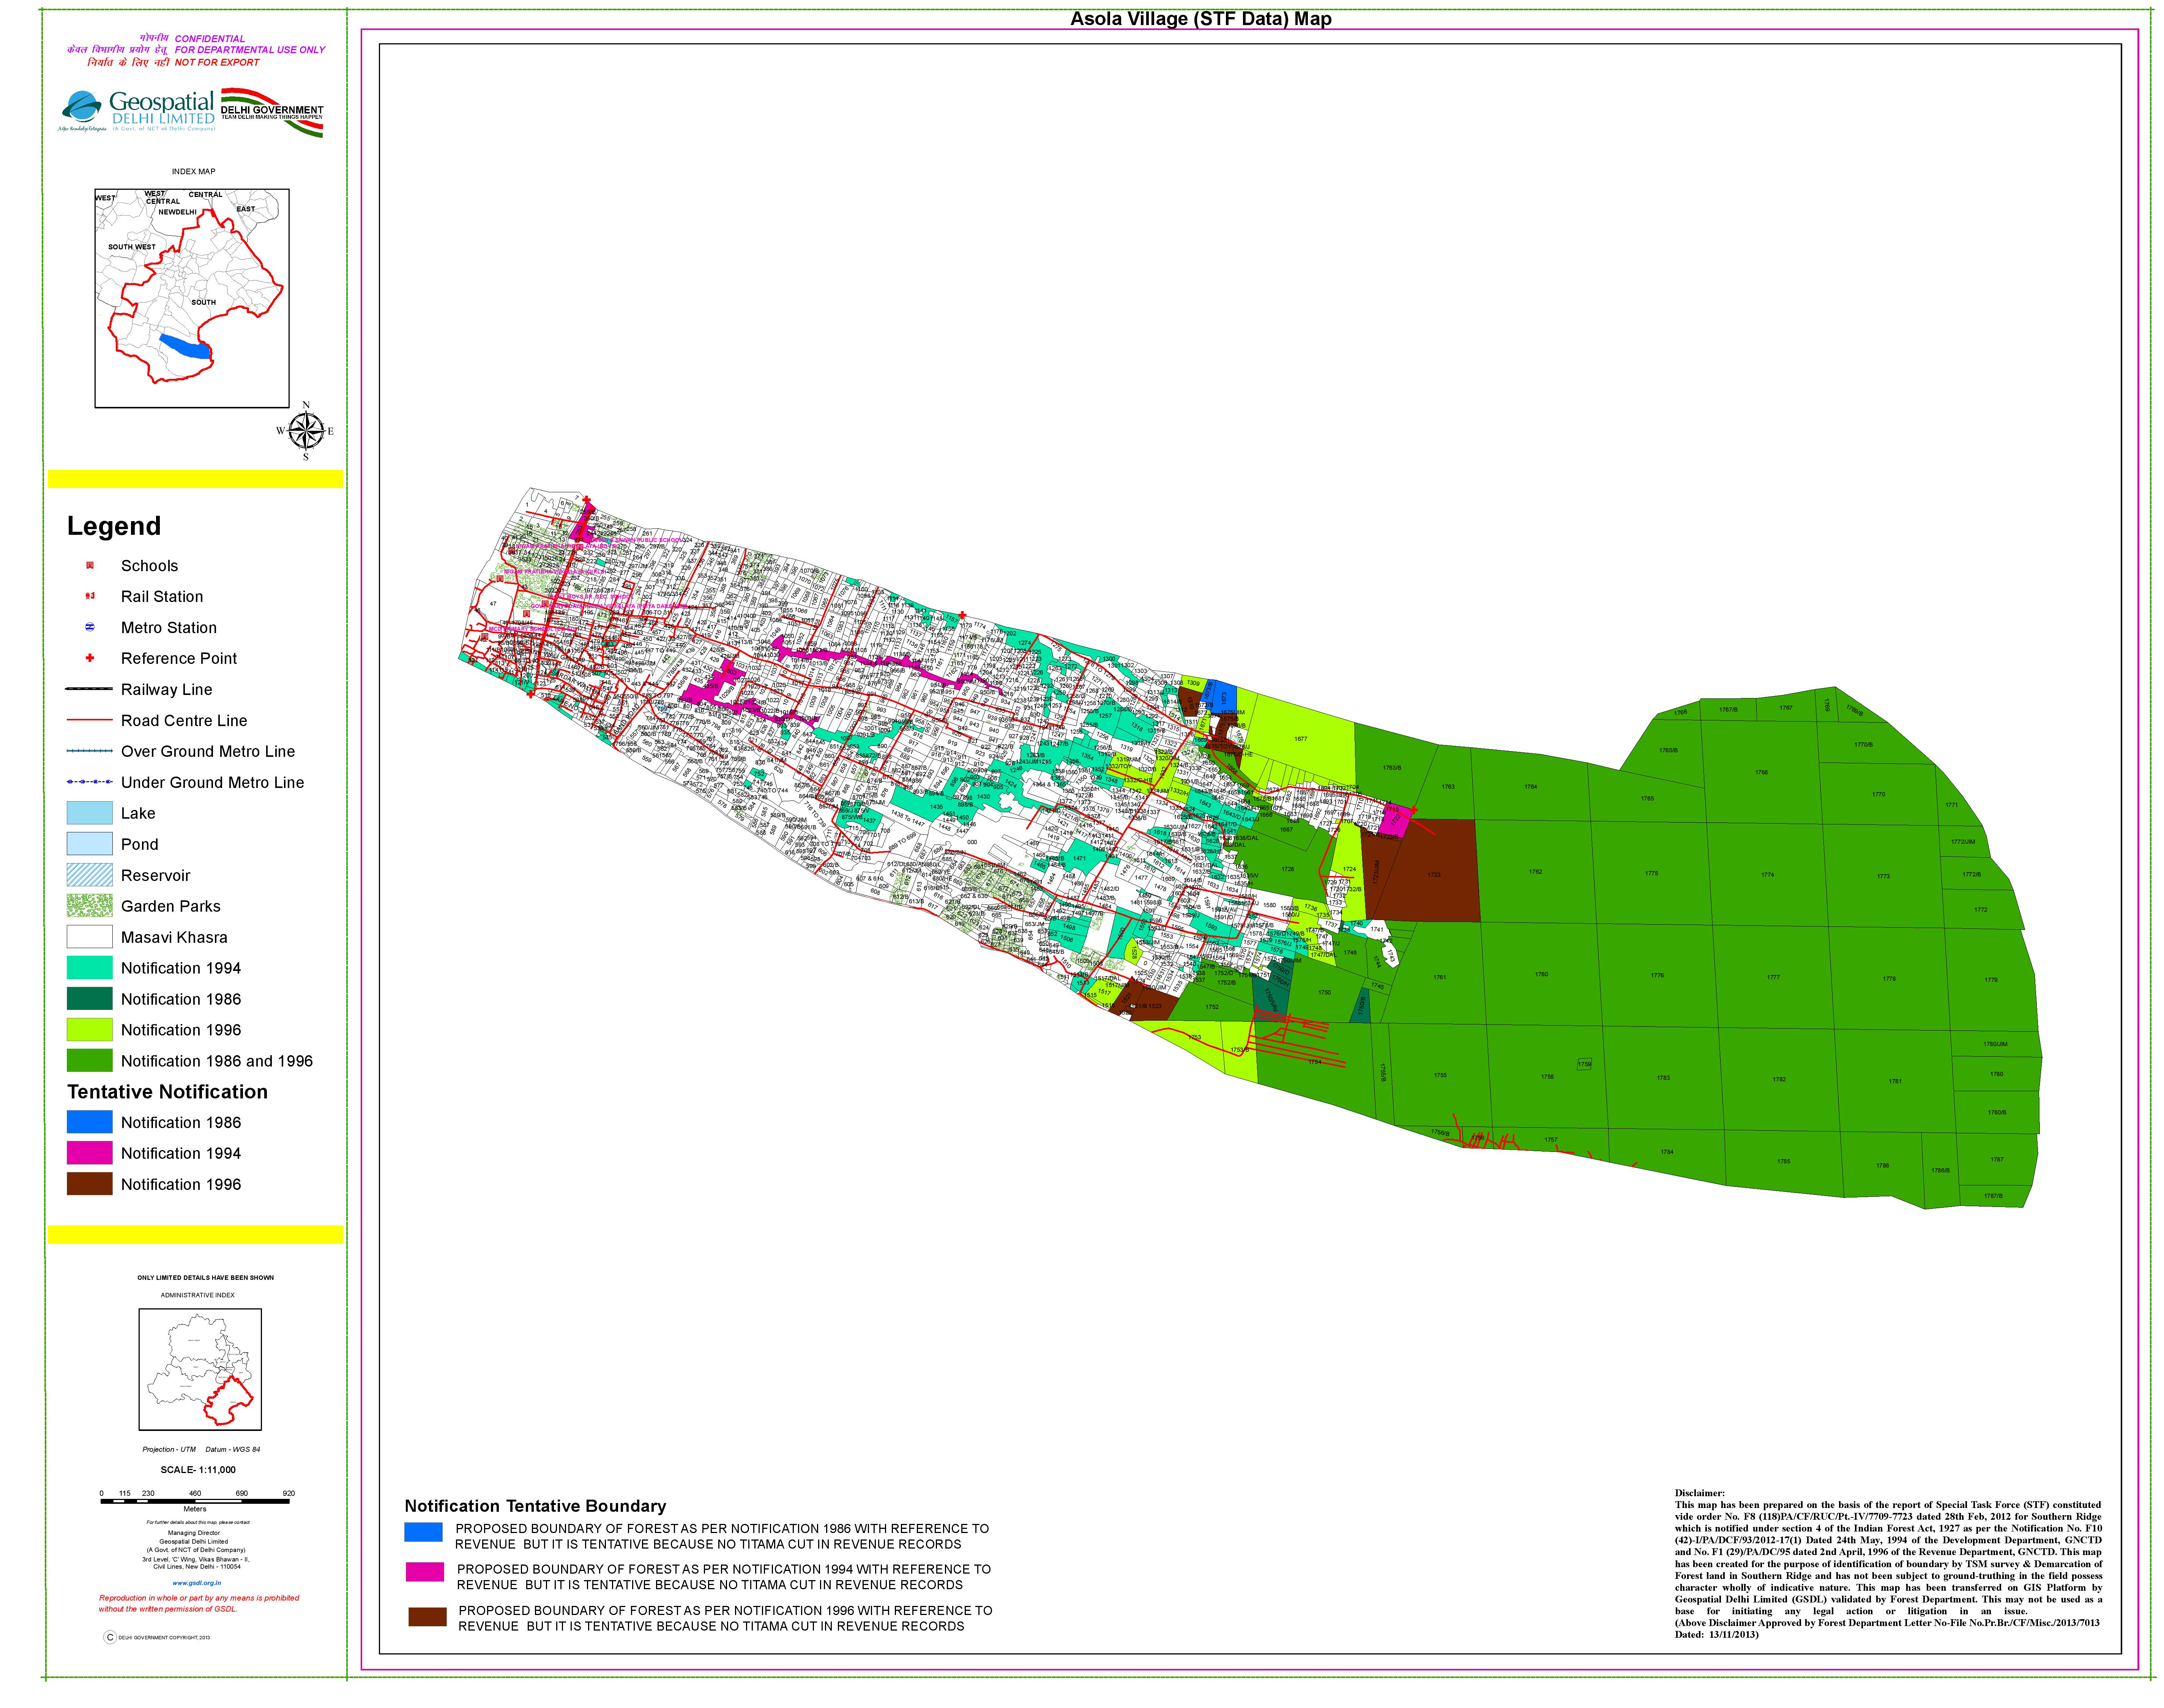The width and height of the screenshot is (2164, 1708).
Task: Open the www.gsdl.org.in link
Action: pos(197,1583)
